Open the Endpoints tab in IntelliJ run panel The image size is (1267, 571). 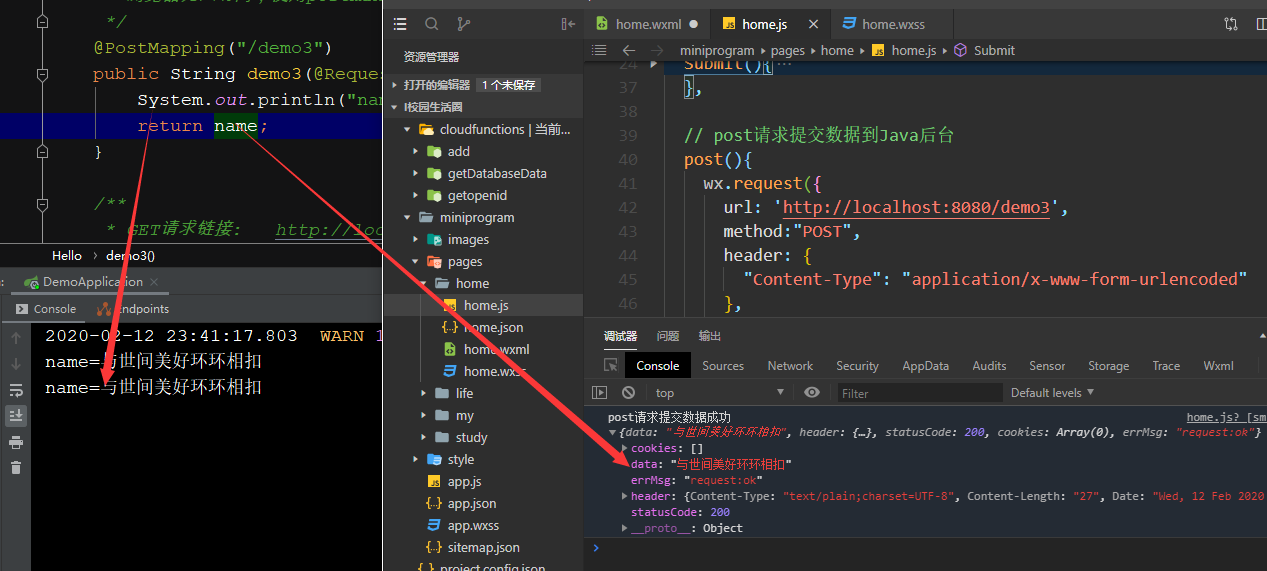tap(133, 309)
